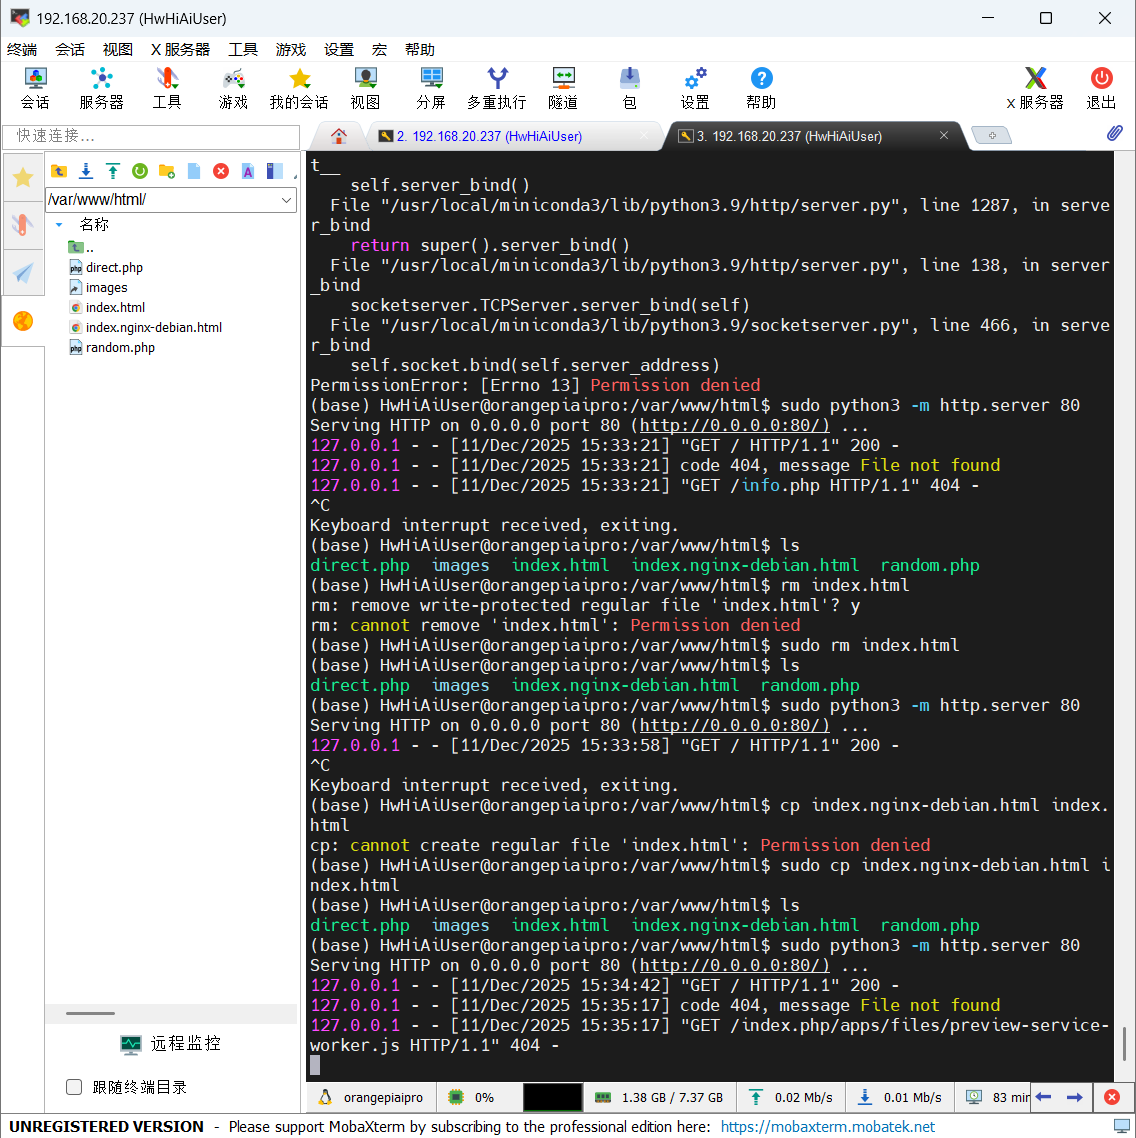Screen dimensions: 1136x1138
Task: Go to parent folder via SFTP toolbar
Action: coord(59,171)
